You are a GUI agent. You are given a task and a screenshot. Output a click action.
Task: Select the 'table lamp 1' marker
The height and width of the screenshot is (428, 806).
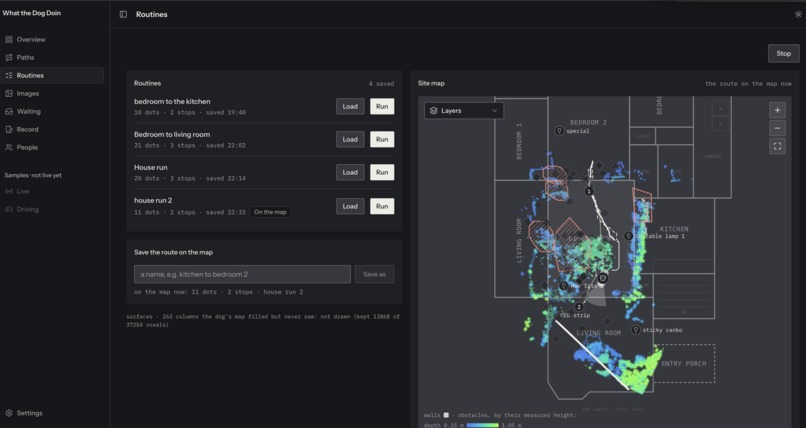pos(628,236)
